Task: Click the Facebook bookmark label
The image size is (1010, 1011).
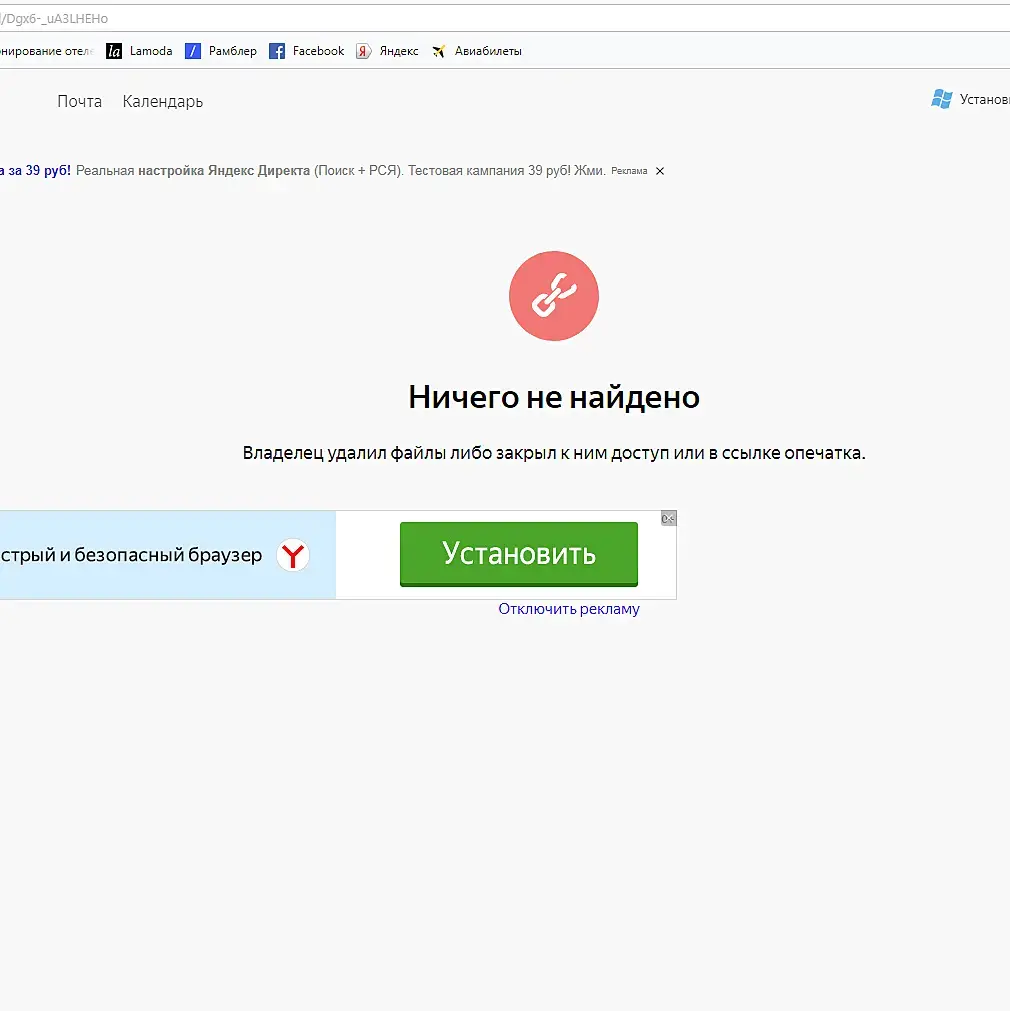Action: pos(319,51)
